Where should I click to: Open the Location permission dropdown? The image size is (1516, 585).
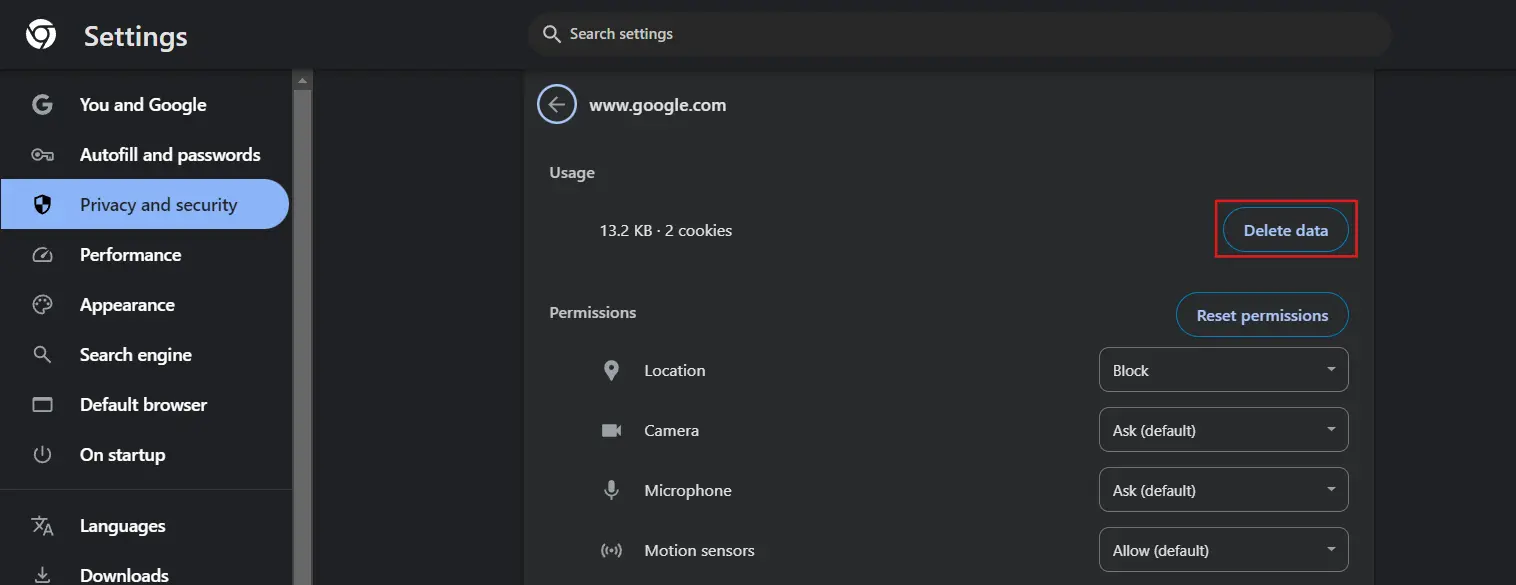click(1222, 370)
